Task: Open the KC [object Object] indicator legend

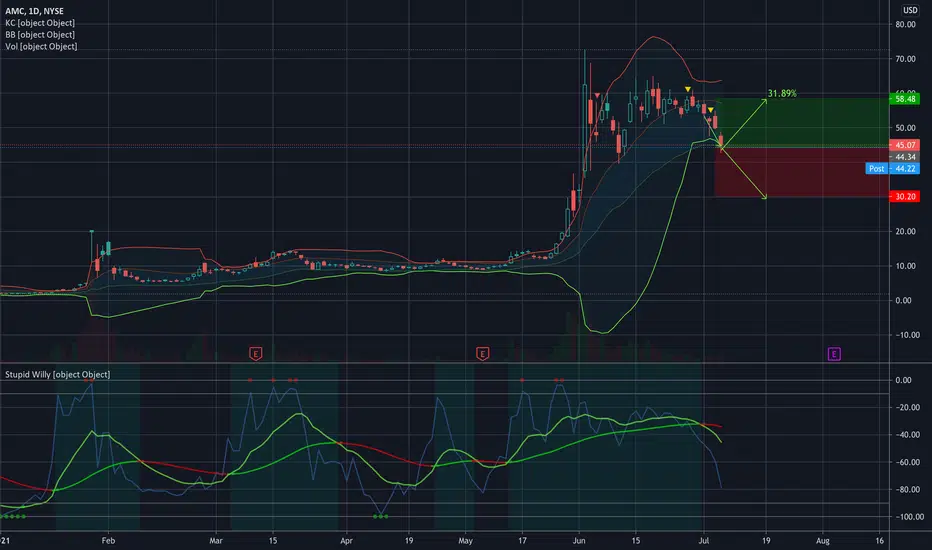Action: click(40, 23)
